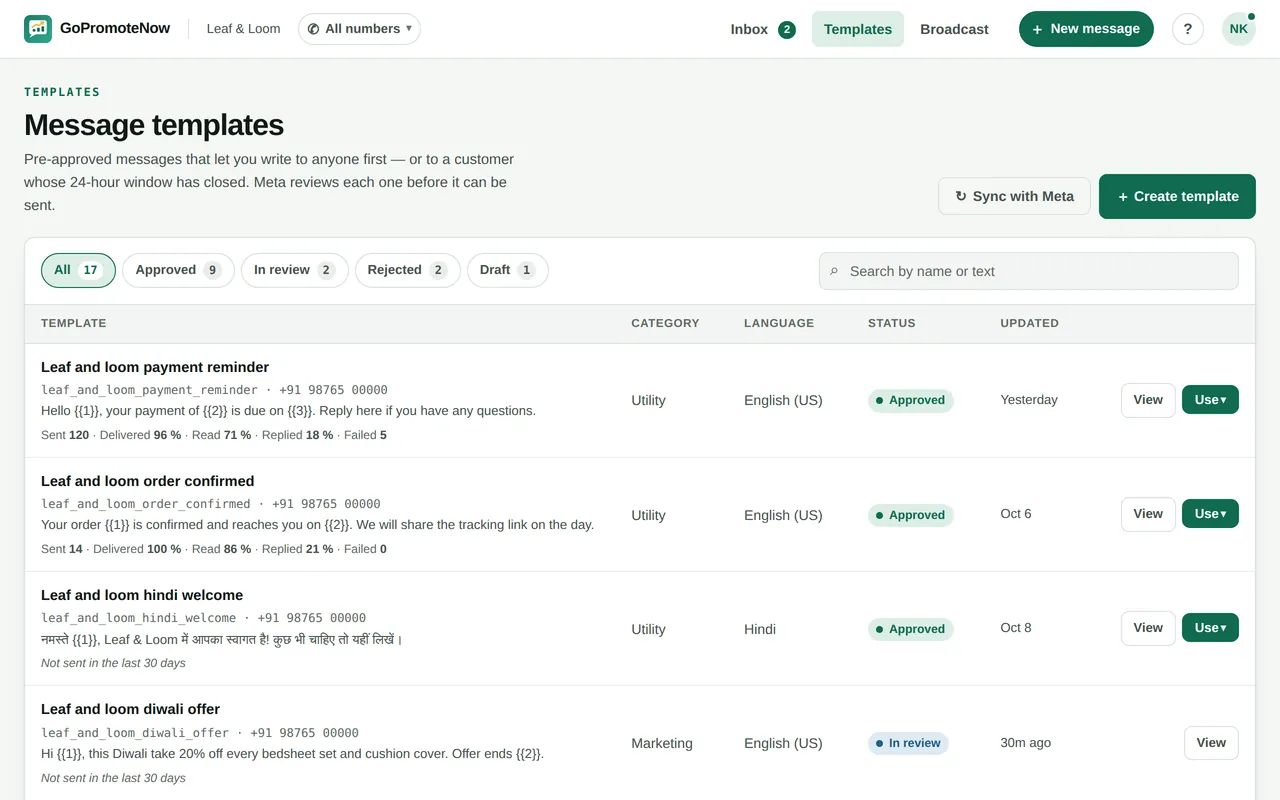View the hindi welcome template
Viewport: 1280px width, 800px height.
(x=1148, y=628)
